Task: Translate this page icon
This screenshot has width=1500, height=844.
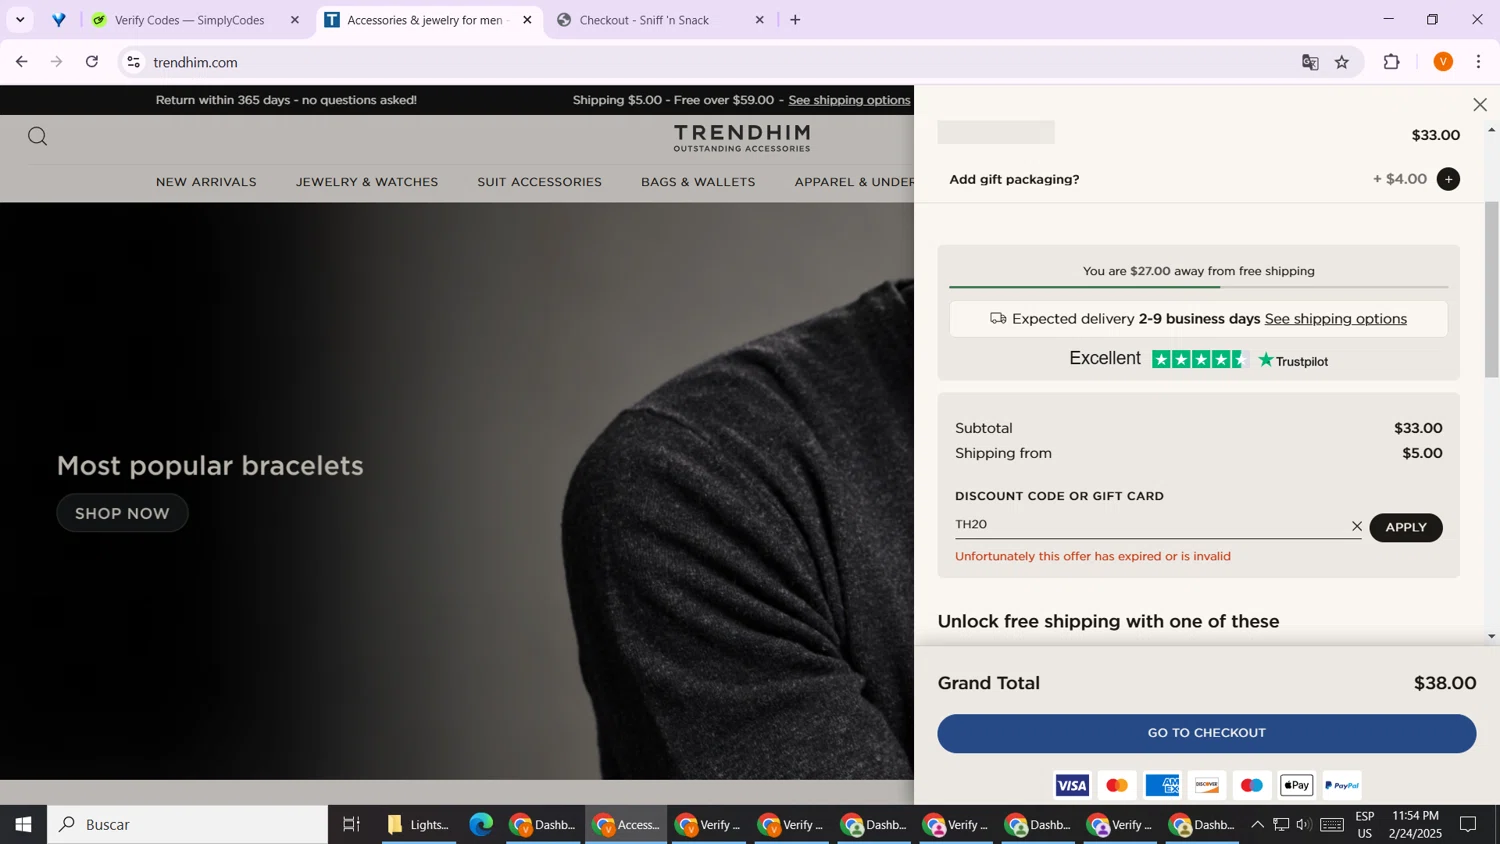Action: [x=1310, y=62]
